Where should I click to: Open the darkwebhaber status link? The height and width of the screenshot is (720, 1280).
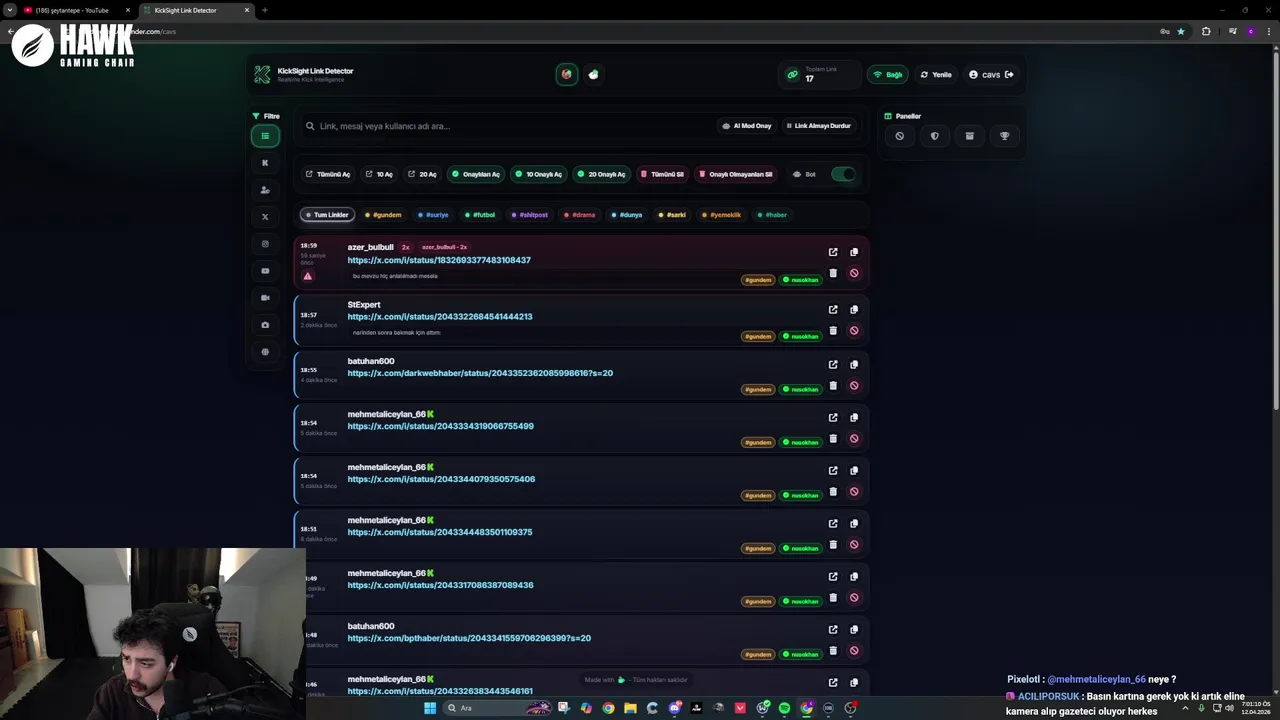(480, 373)
